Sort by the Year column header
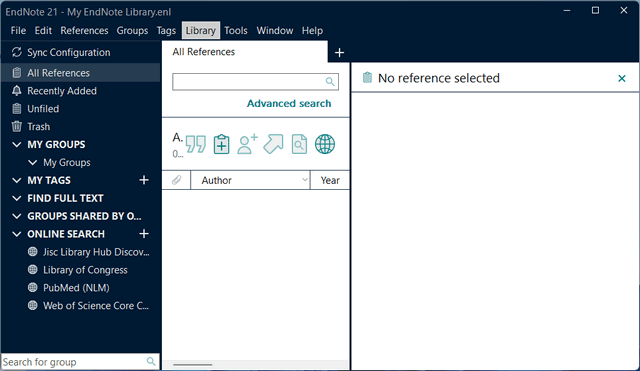This screenshot has height=371, width=640. point(330,180)
